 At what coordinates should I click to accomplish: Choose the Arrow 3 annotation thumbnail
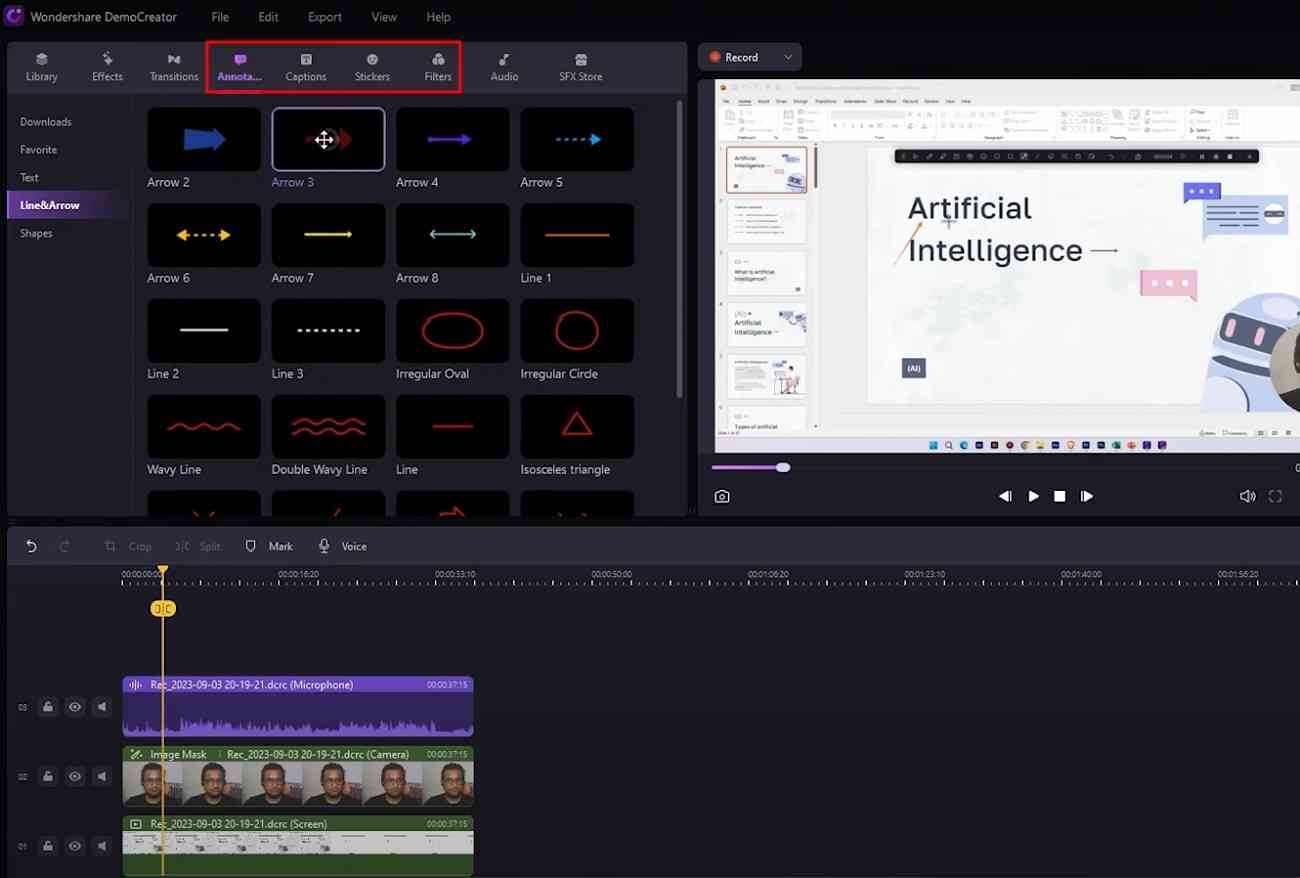pyautogui.click(x=328, y=139)
